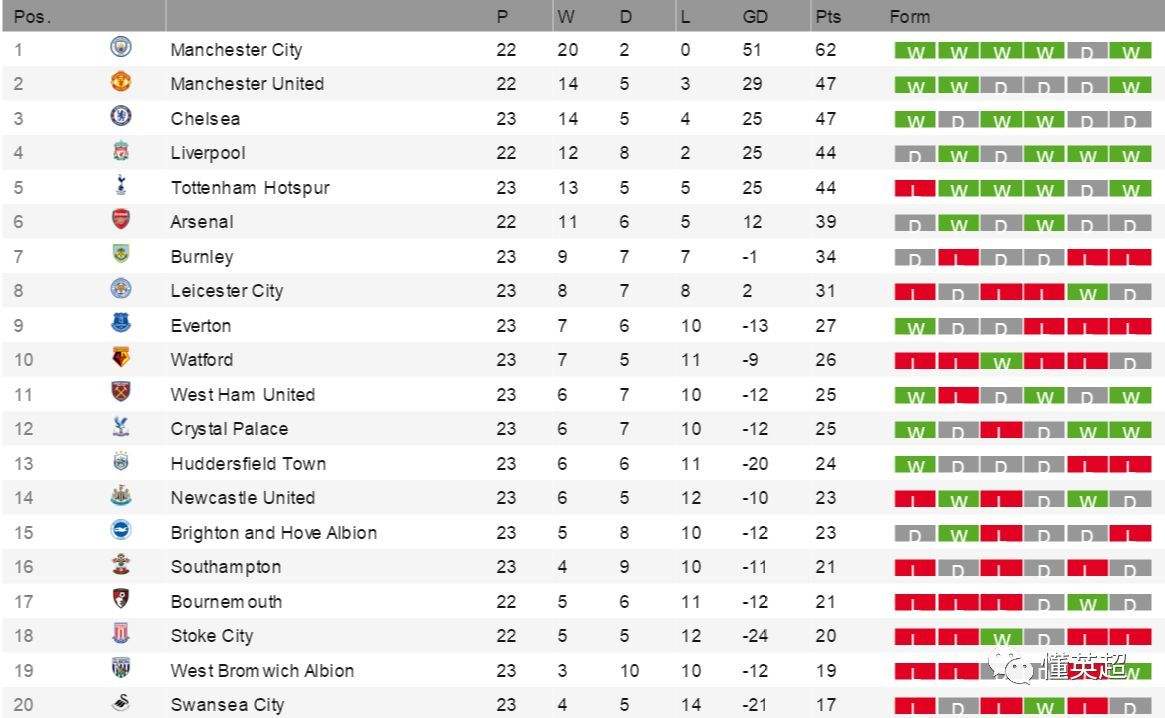Click the Huddersfield Town team name

tap(248, 464)
